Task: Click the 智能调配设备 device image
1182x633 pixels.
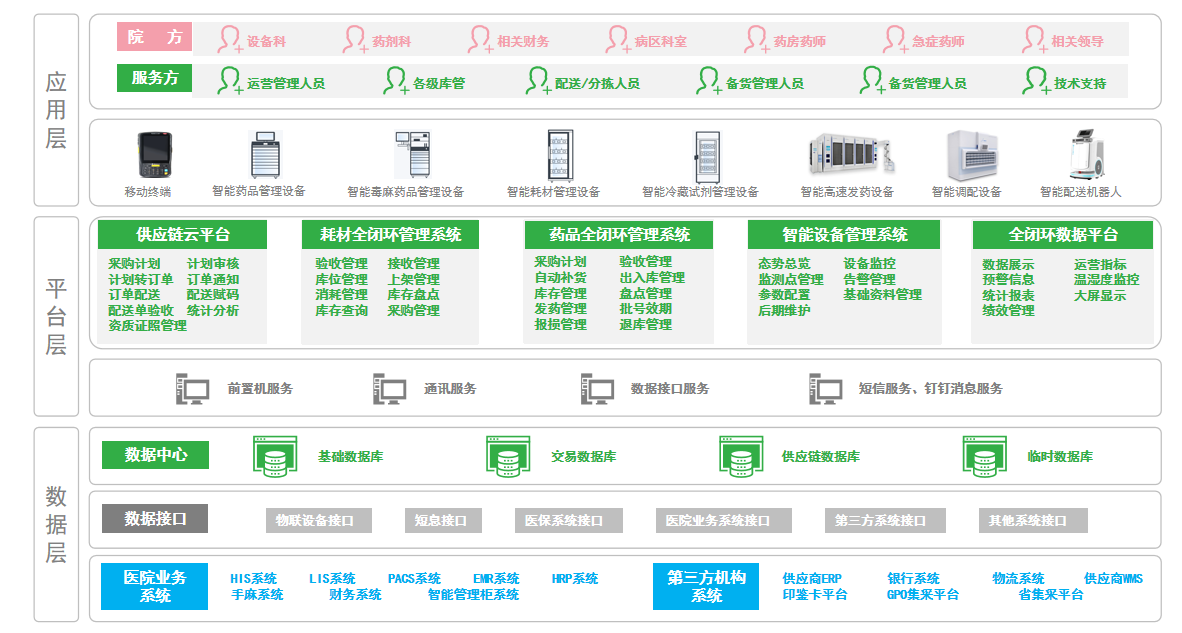Action: point(972,155)
